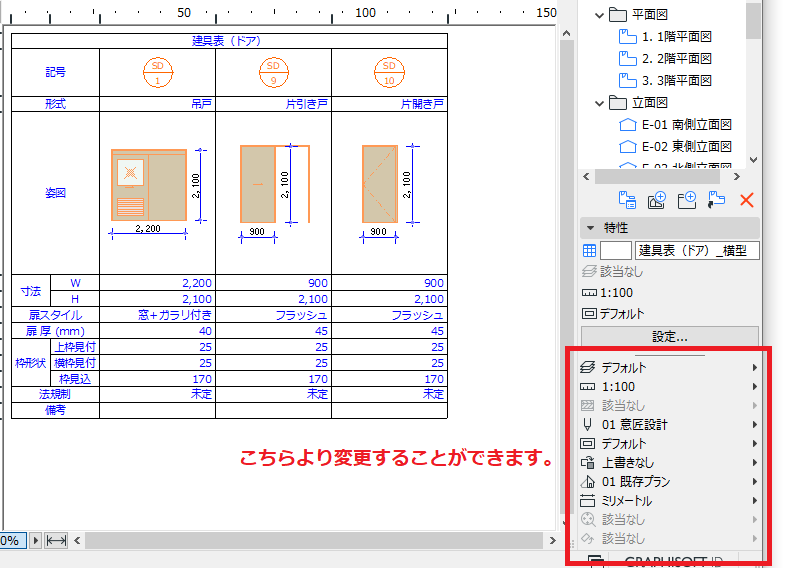786x568 pixels.
Task: Click the clone folder icon
Action: coord(716,200)
